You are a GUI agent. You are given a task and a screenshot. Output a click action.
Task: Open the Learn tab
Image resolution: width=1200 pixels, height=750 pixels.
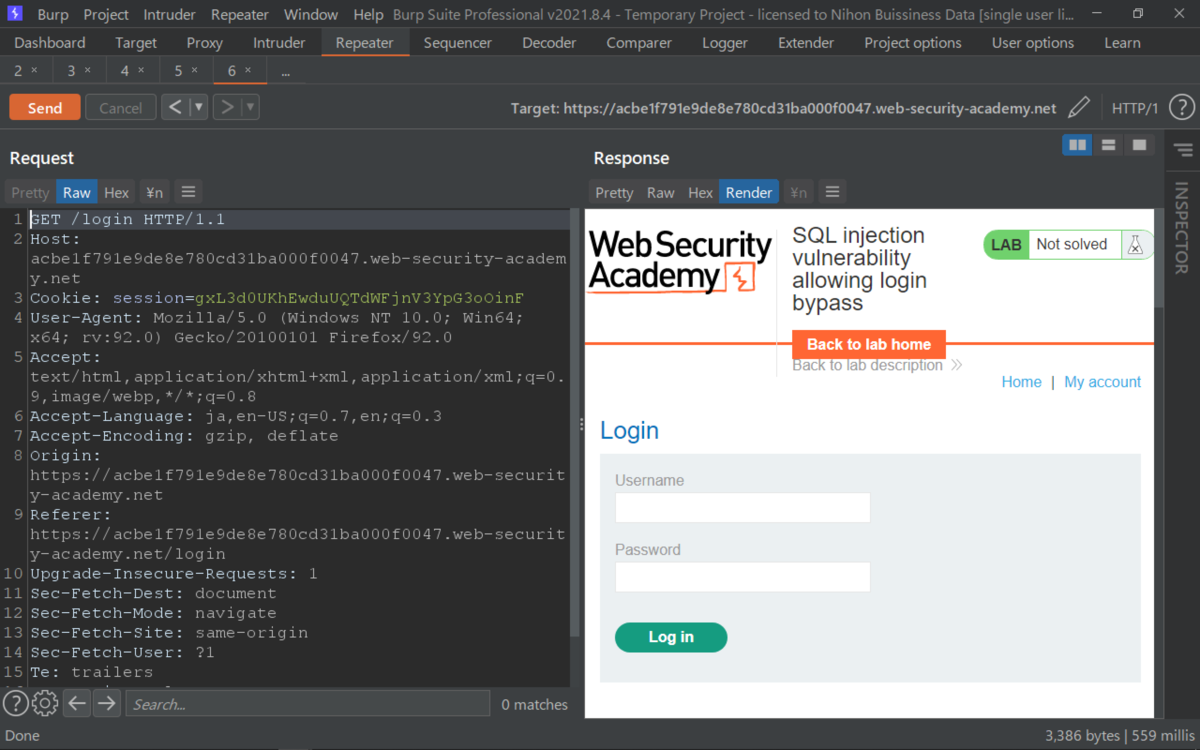click(x=1122, y=43)
